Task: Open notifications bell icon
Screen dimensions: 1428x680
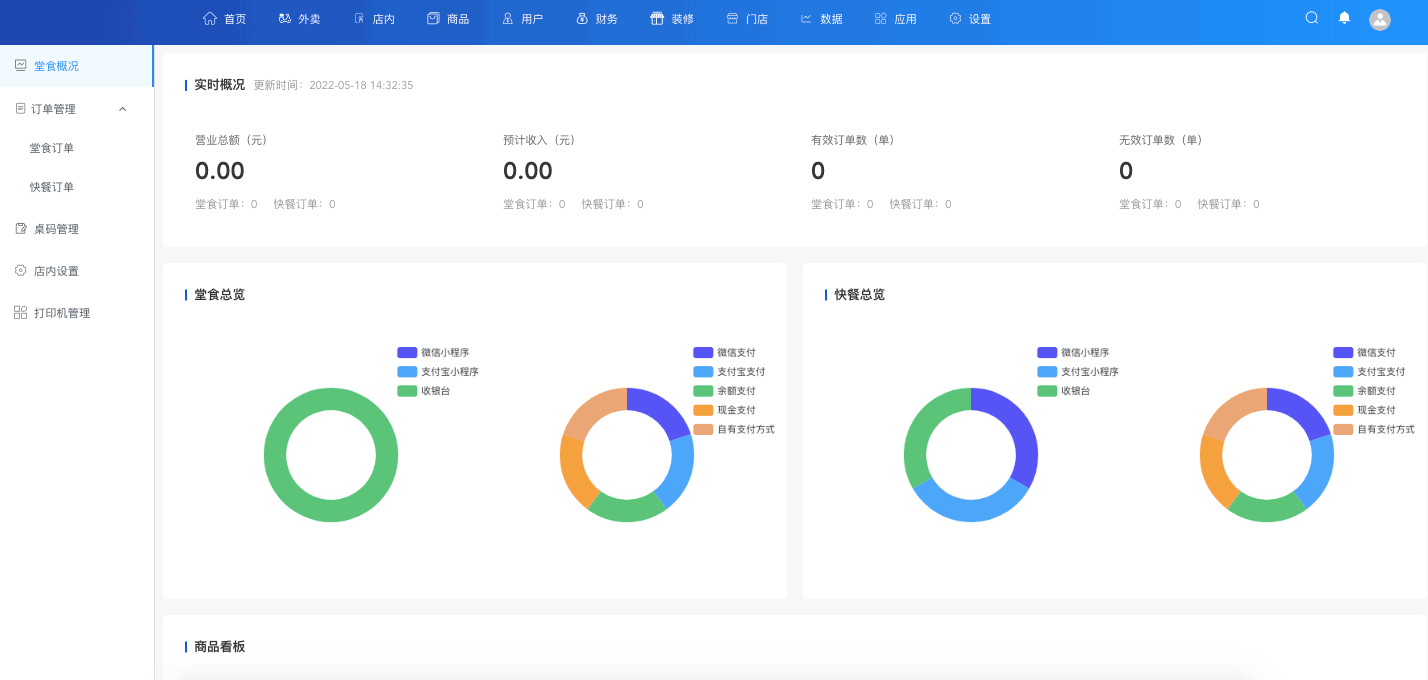Action: pos(1344,18)
